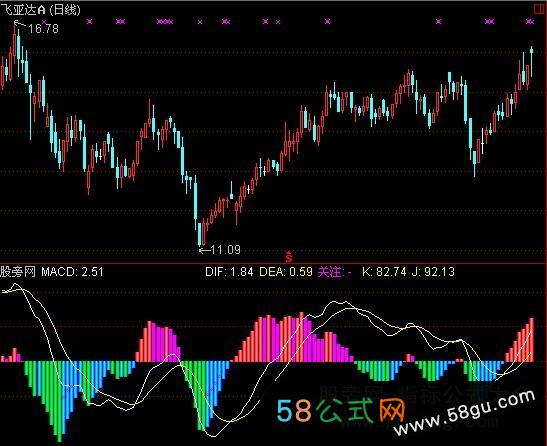Viewport: 547px width, 446px height.
Task: Click the K: 82.74 readout
Action: (x=384, y=272)
